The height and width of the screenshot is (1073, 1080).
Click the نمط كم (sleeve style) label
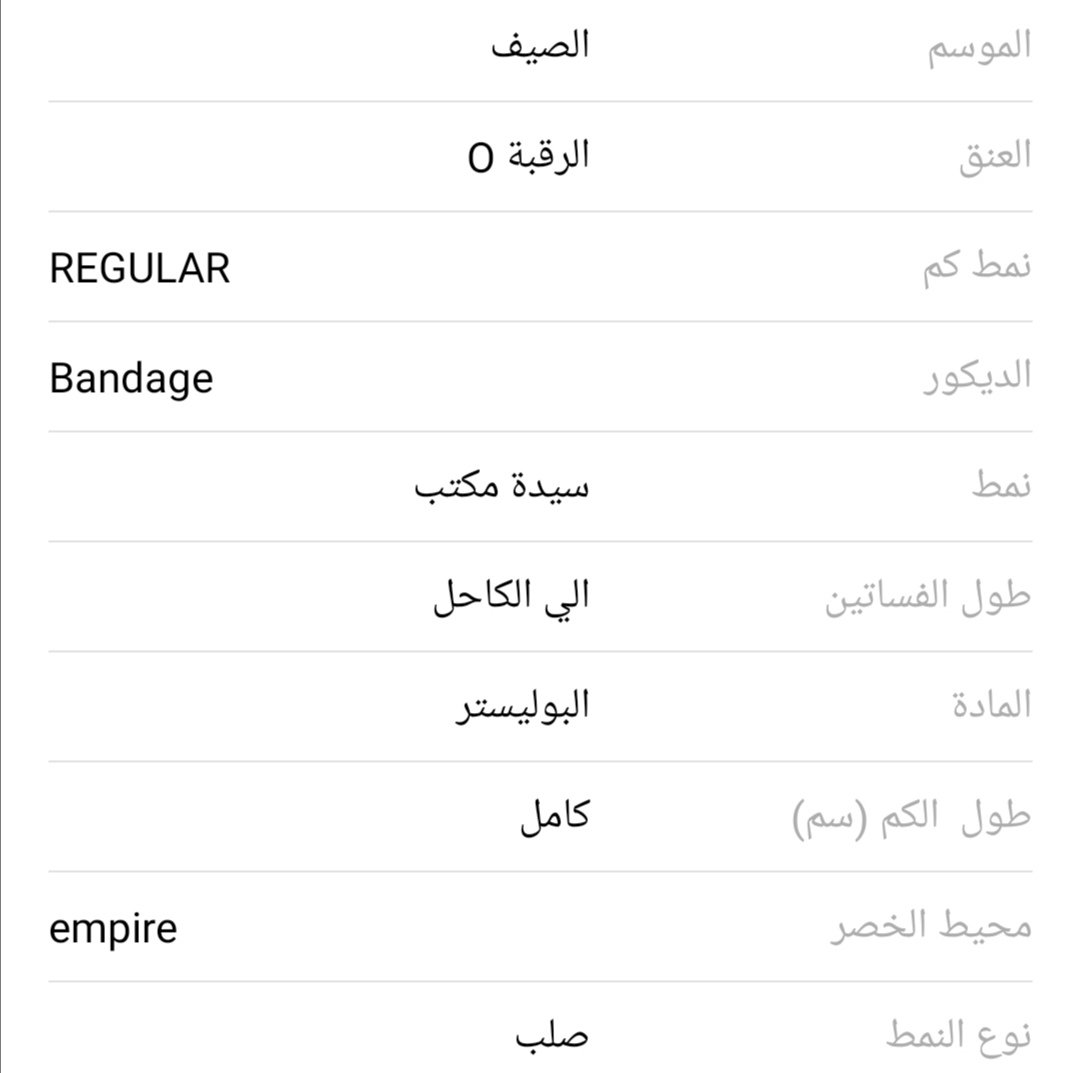976,268
